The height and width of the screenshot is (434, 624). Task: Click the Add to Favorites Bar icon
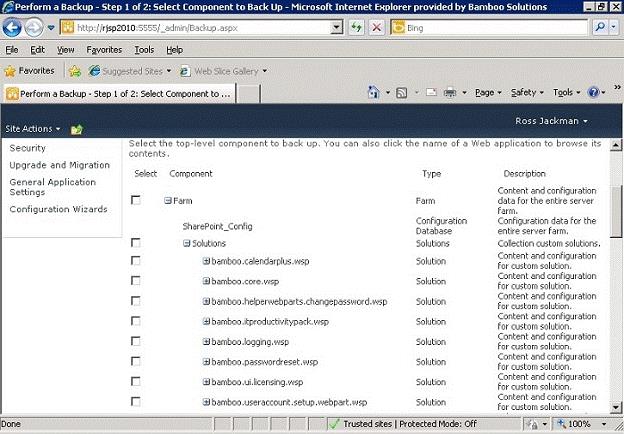pyautogui.click(x=75, y=71)
